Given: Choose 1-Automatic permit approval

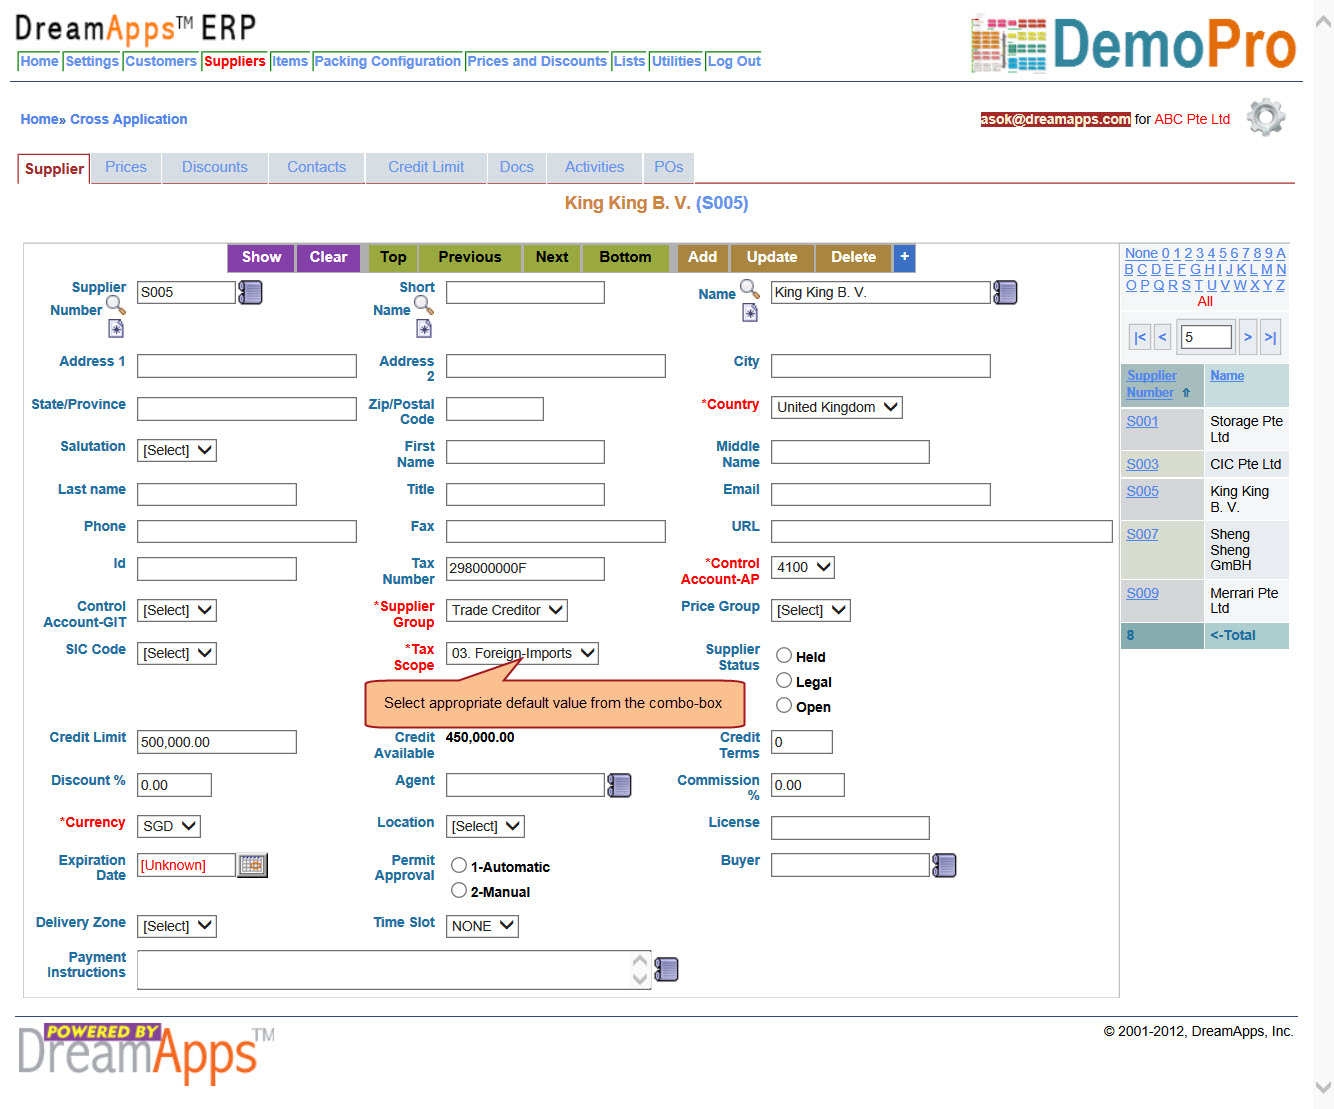Looking at the screenshot, I should (x=459, y=866).
